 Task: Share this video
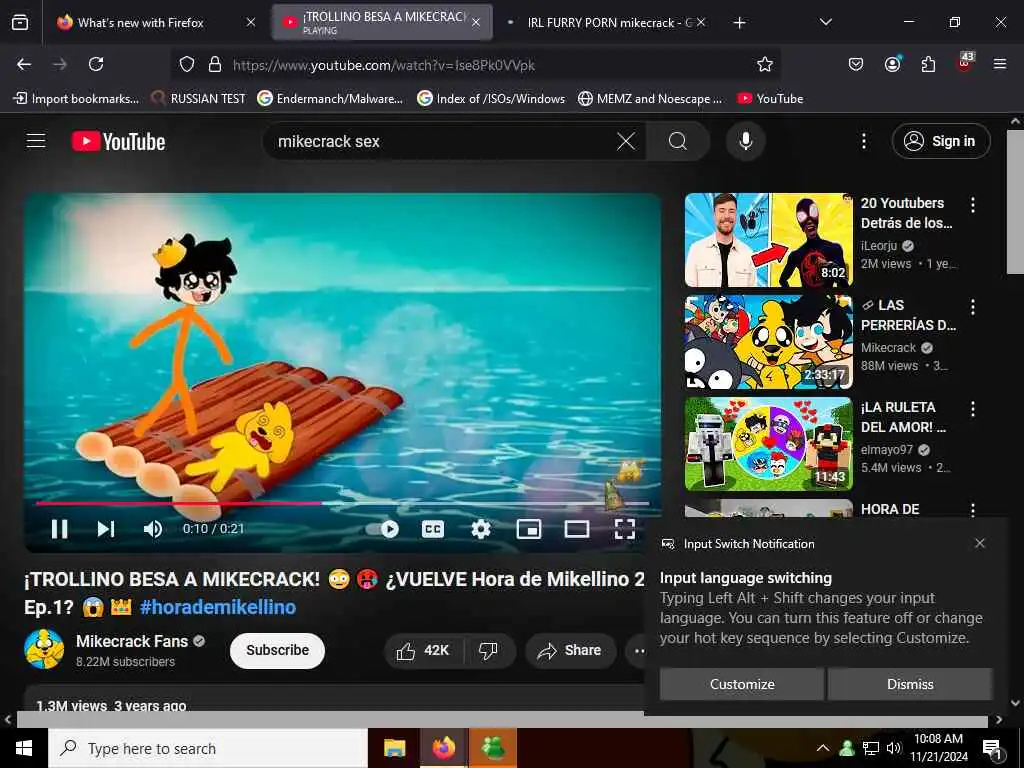(x=570, y=650)
